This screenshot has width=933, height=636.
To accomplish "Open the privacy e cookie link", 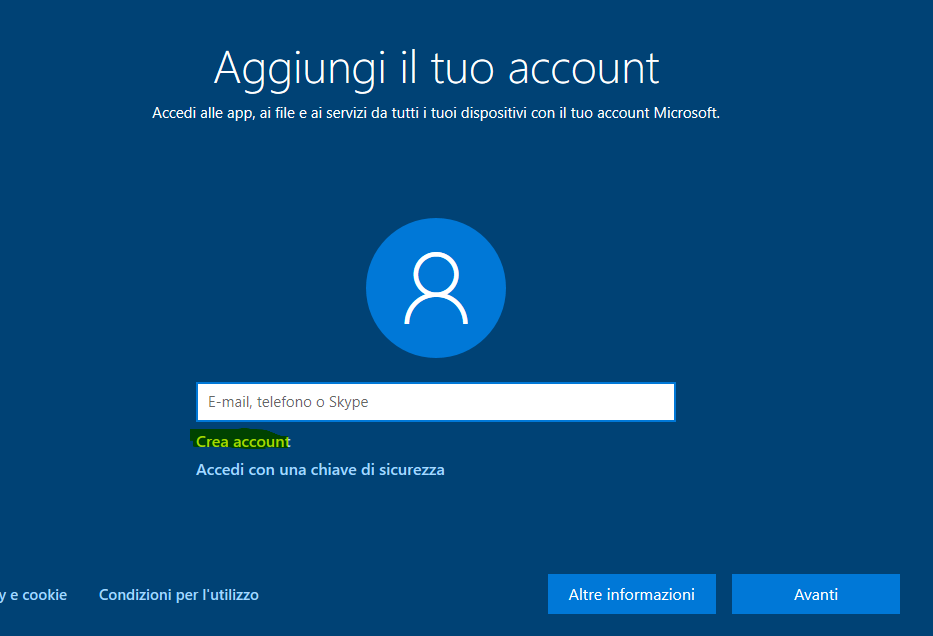I will (33, 595).
